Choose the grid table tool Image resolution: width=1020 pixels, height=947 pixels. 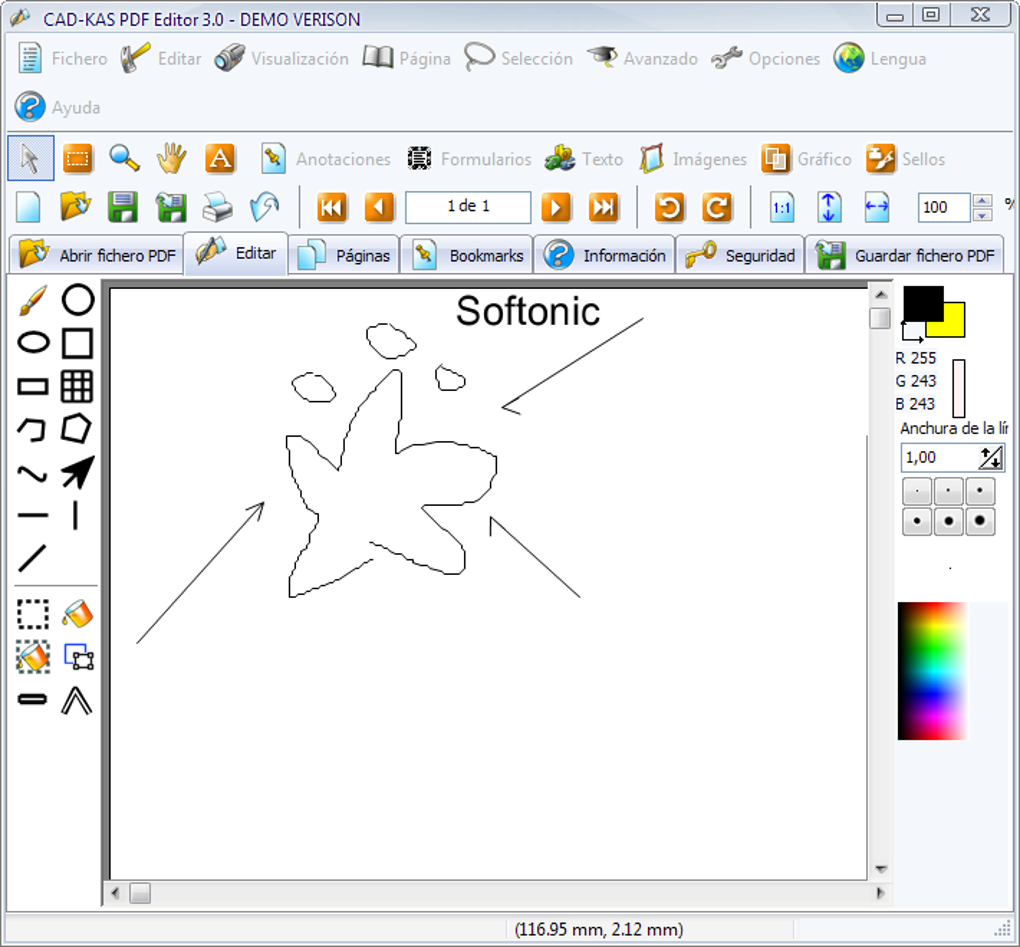point(77,386)
